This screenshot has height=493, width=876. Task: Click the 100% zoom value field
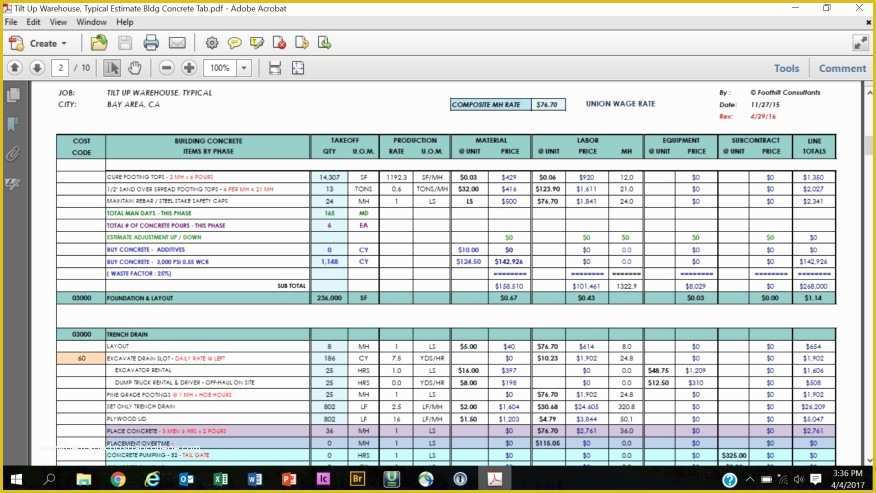coord(220,68)
